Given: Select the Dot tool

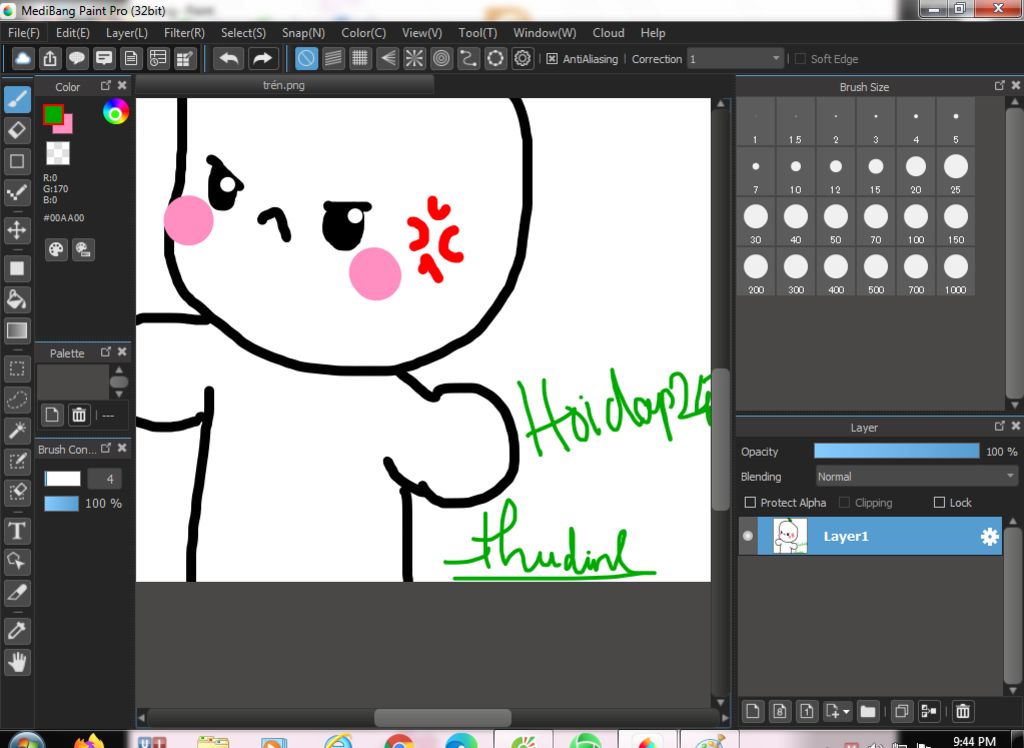Looking at the screenshot, I should [18, 192].
